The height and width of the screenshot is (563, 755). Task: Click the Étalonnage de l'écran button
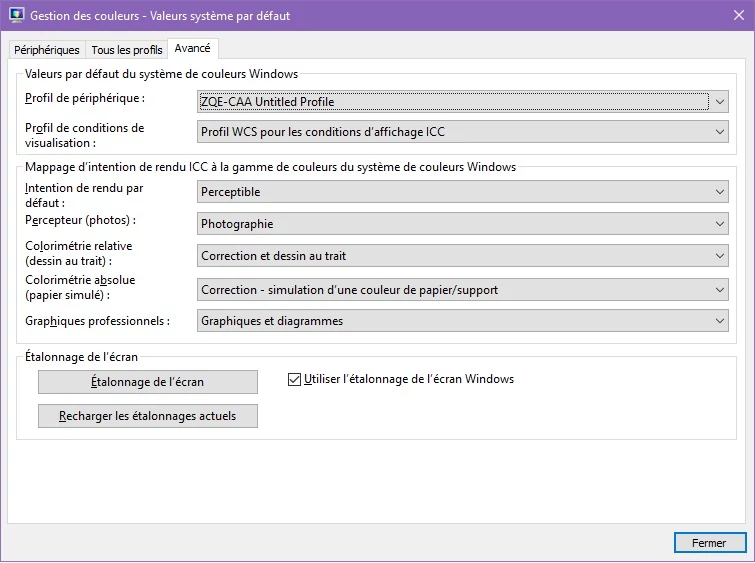148,382
